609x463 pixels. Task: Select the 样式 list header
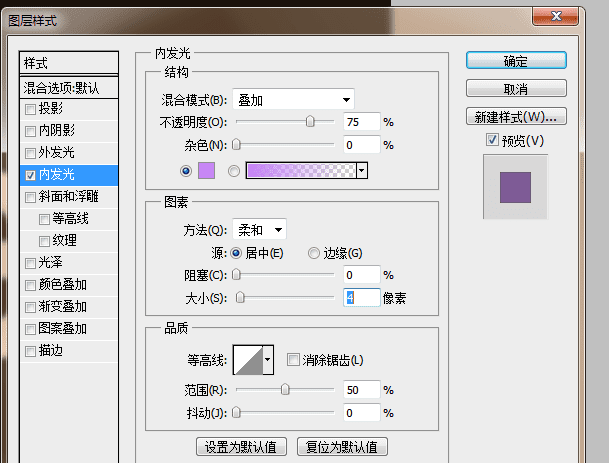[x=69, y=63]
